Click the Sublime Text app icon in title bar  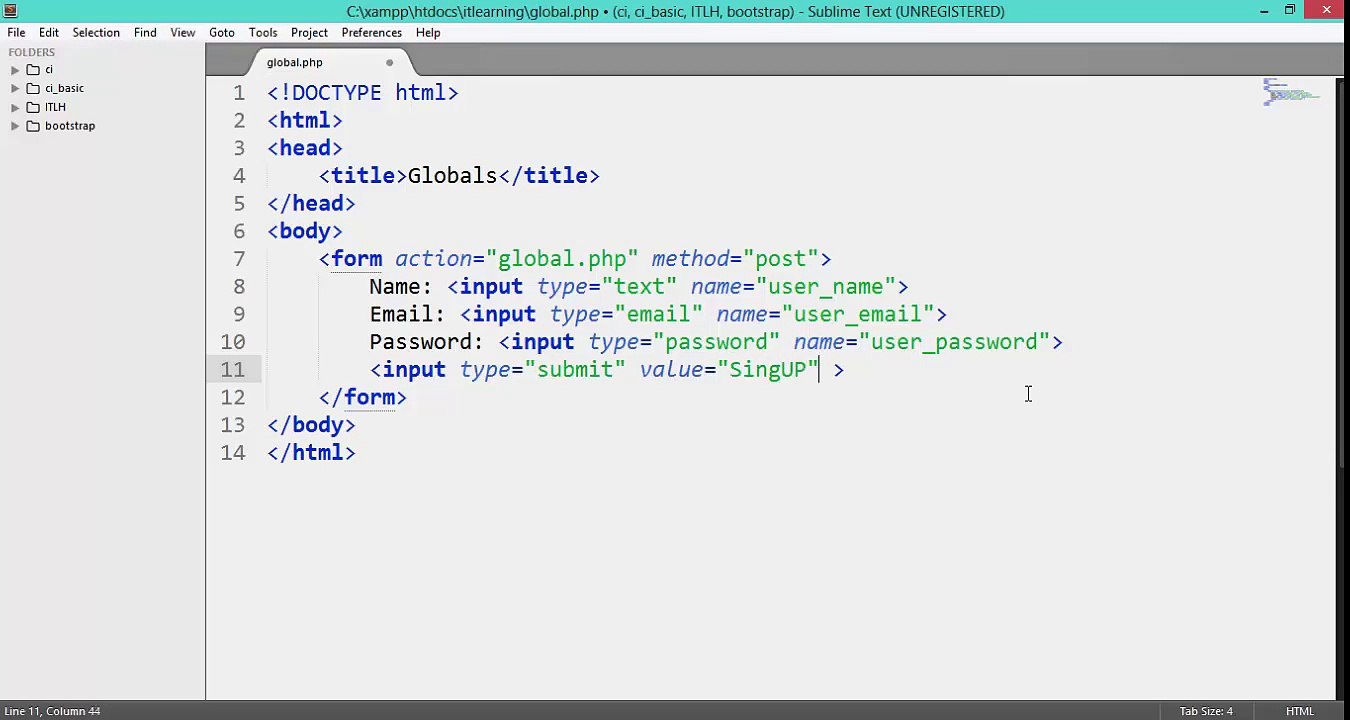(10, 11)
